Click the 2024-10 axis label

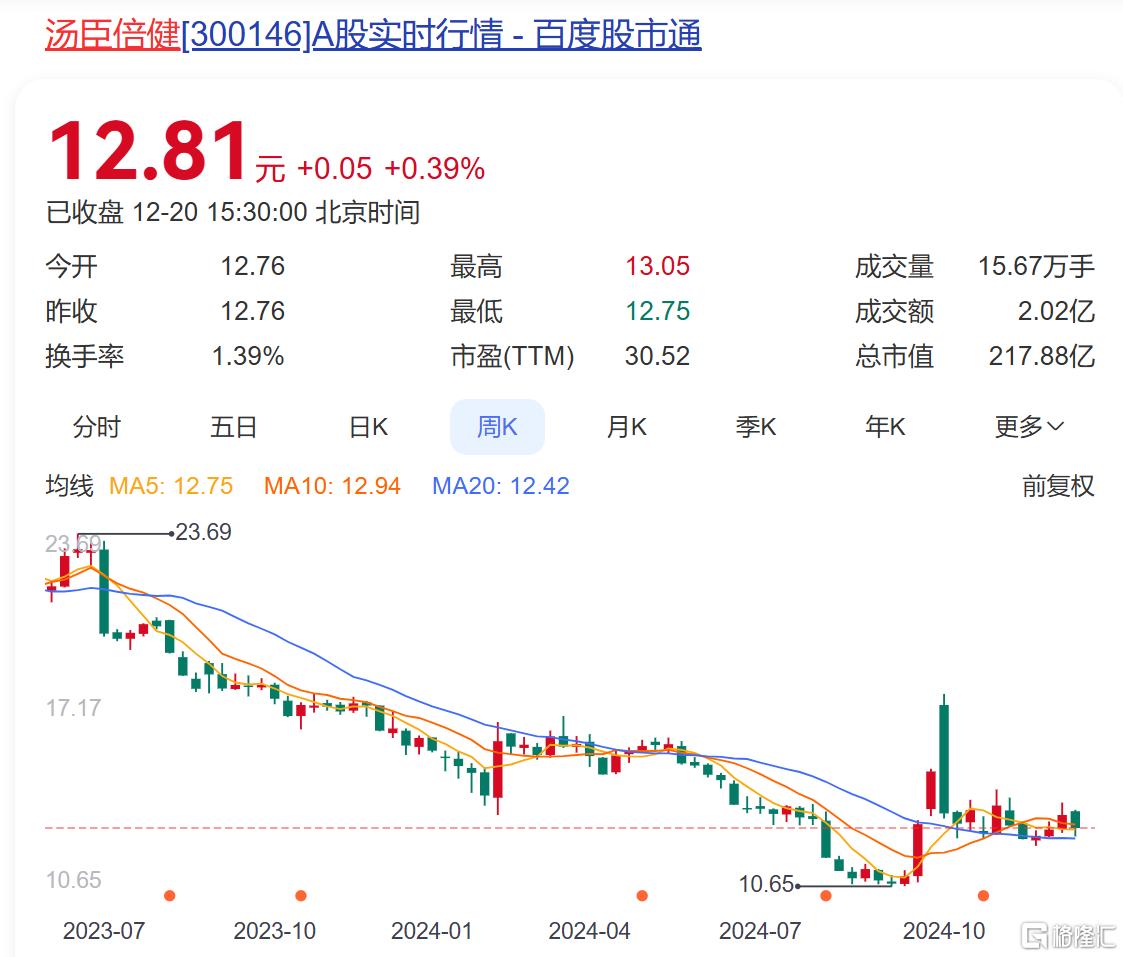click(944, 931)
